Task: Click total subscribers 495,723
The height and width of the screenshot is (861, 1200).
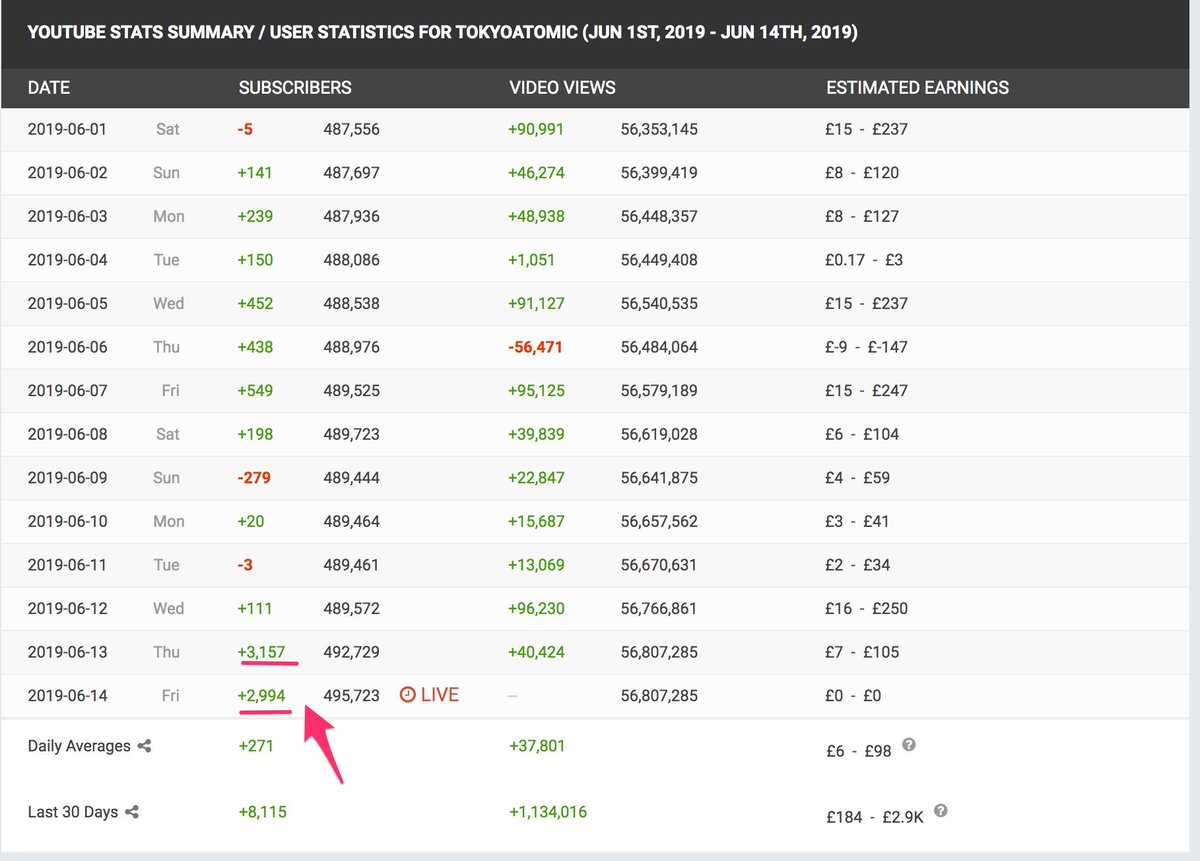Action: pos(351,695)
